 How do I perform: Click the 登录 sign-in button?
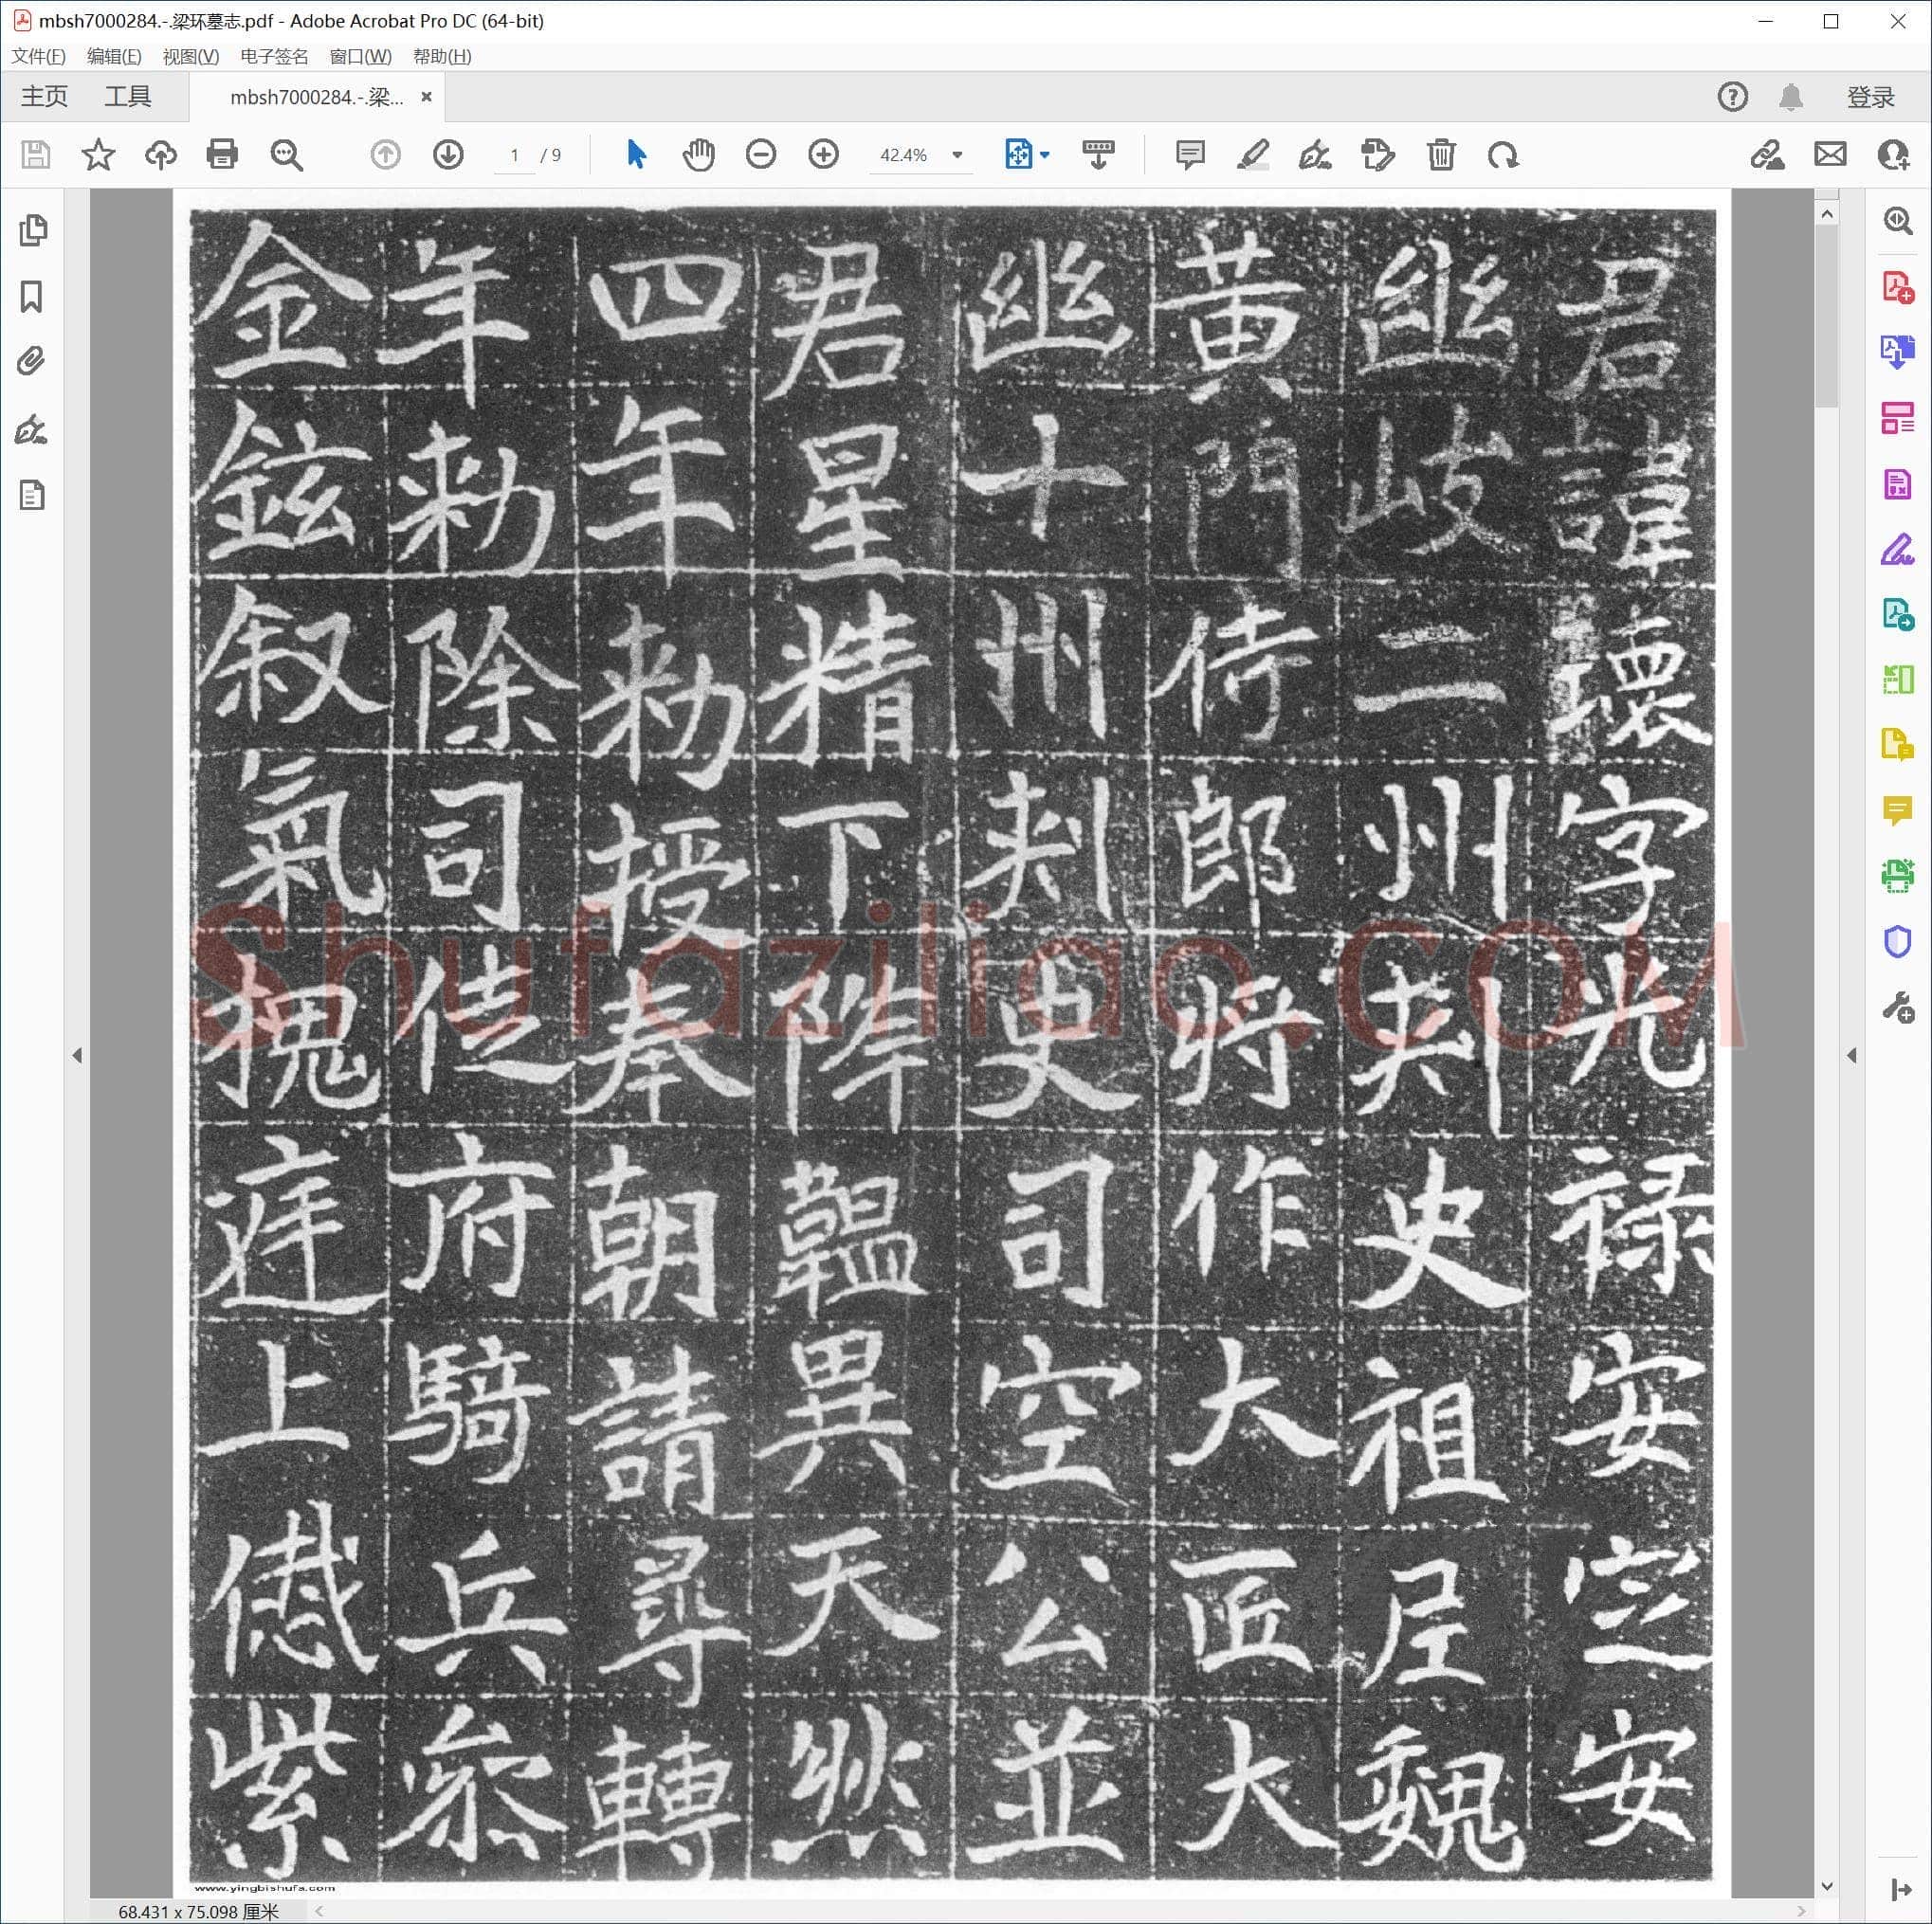click(x=1871, y=97)
